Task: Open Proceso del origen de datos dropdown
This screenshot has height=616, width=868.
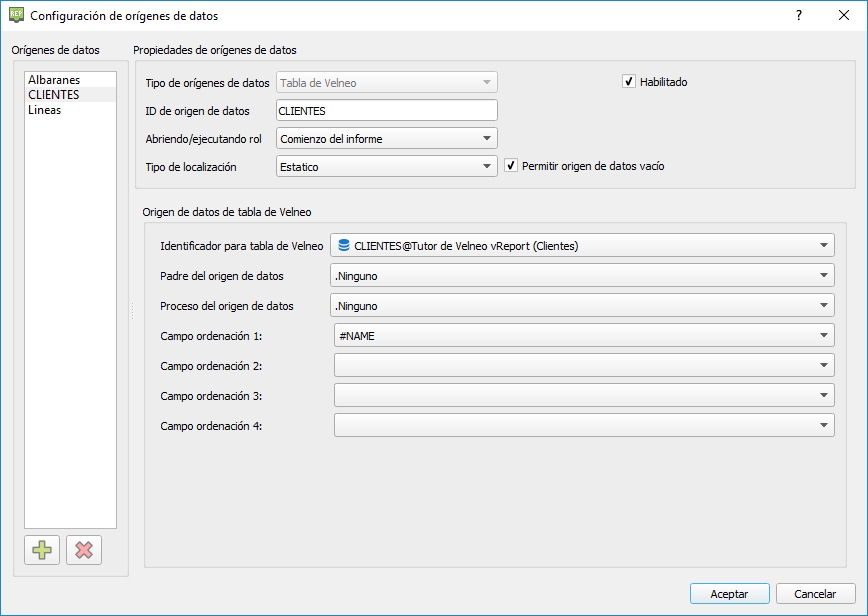Action: click(x=582, y=306)
